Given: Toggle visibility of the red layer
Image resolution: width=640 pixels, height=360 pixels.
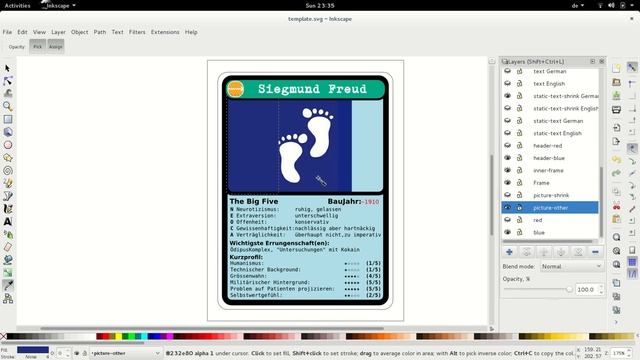Looking at the screenshot, I should pos(507,220).
